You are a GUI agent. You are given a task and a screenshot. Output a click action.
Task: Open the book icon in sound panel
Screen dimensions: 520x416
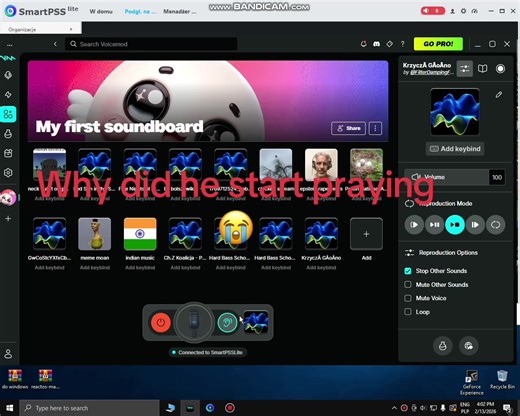pyautogui.click(x=482, y=69)
